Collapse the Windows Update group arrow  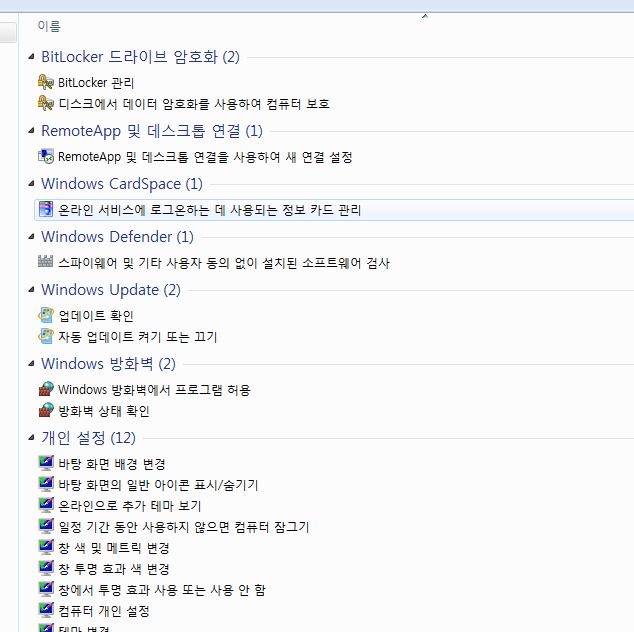click(x=31, y=290)
